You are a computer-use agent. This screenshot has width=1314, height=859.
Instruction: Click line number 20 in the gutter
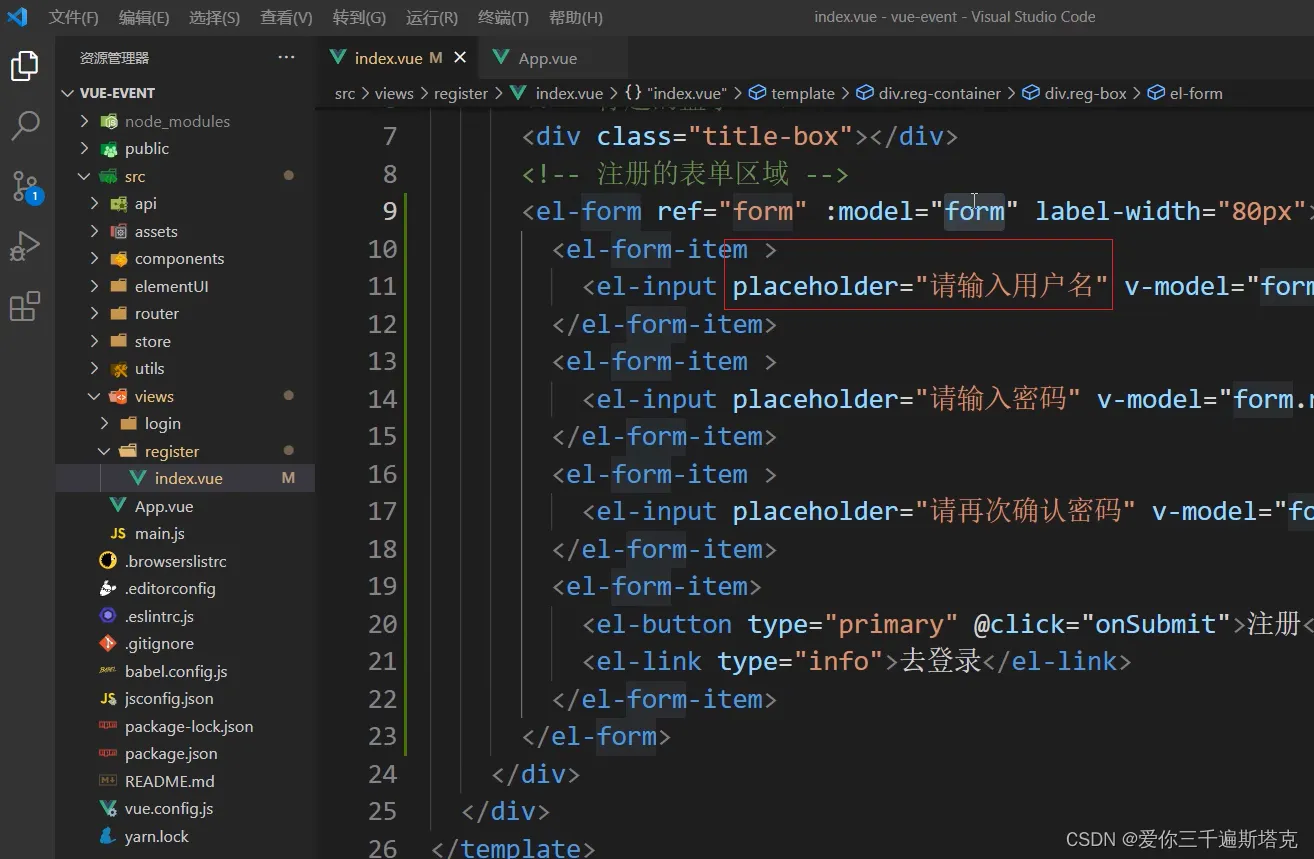tap(382, 624)
